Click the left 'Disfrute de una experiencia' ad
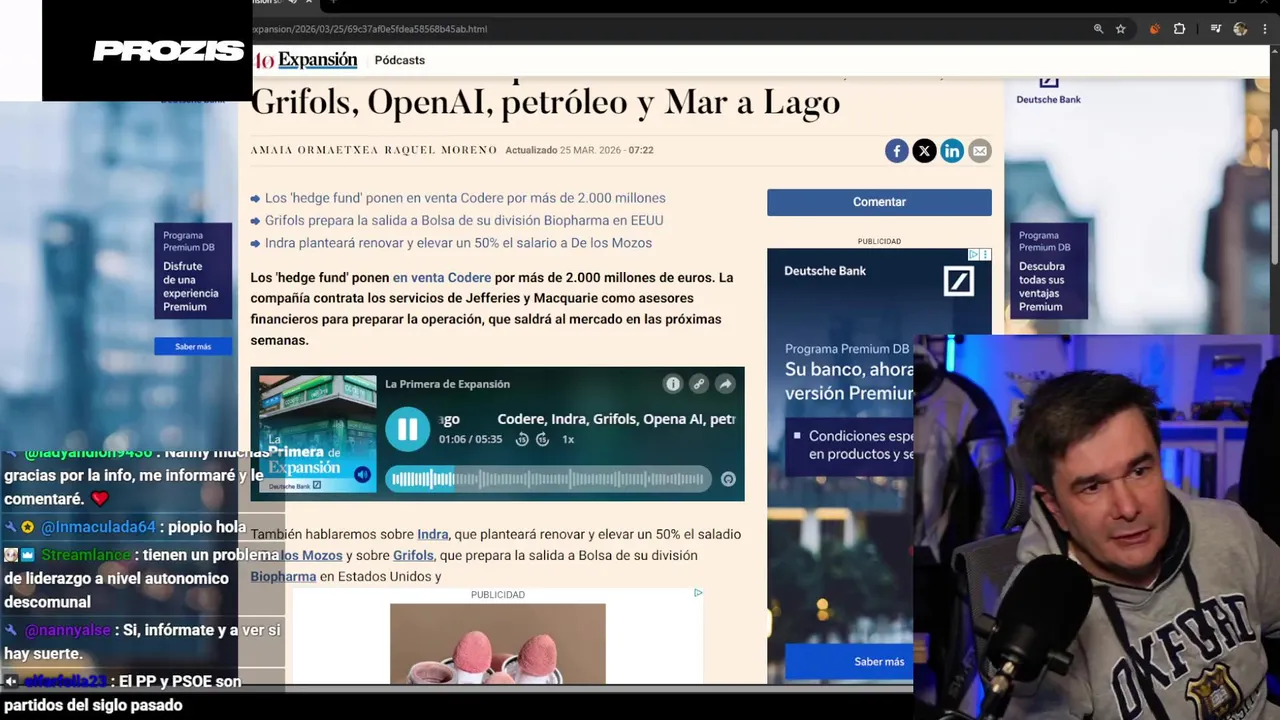This screenshot has height=720, width=1280. click(193, 272)
